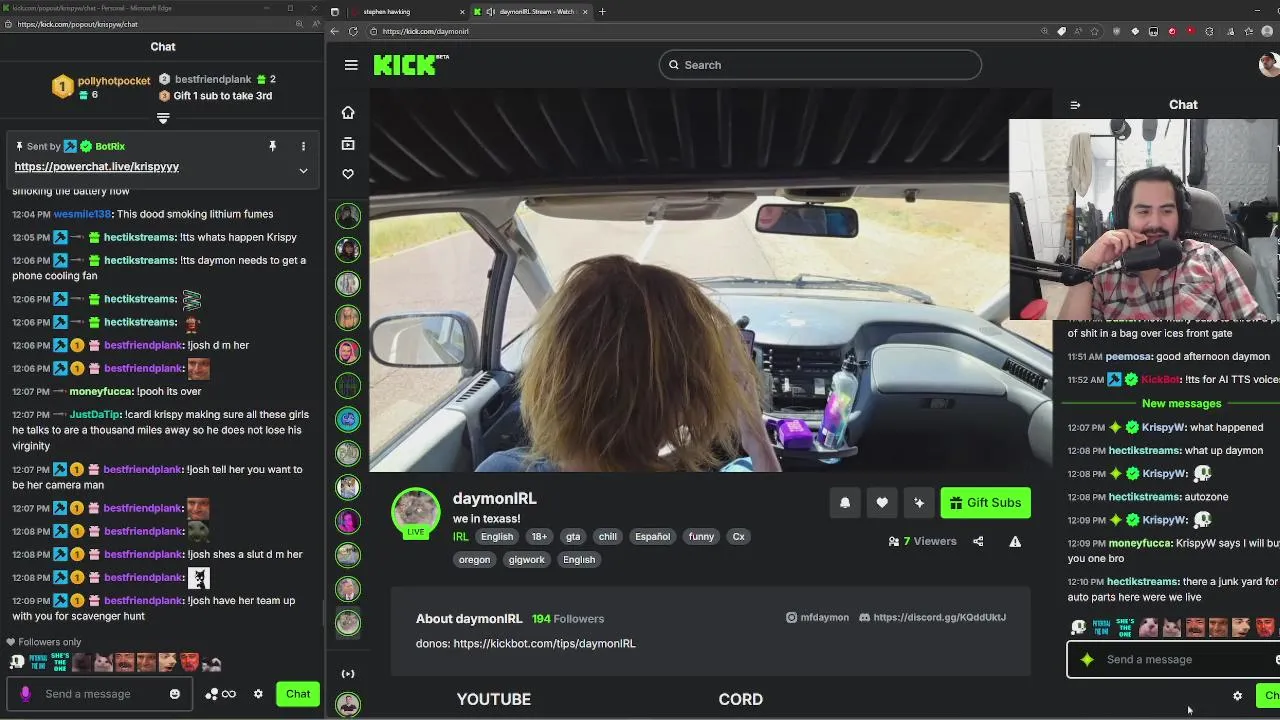Select the gigwork tag
Viewport: 1280px width, 720px height.
pyautogui.click(x=526, y=560)
